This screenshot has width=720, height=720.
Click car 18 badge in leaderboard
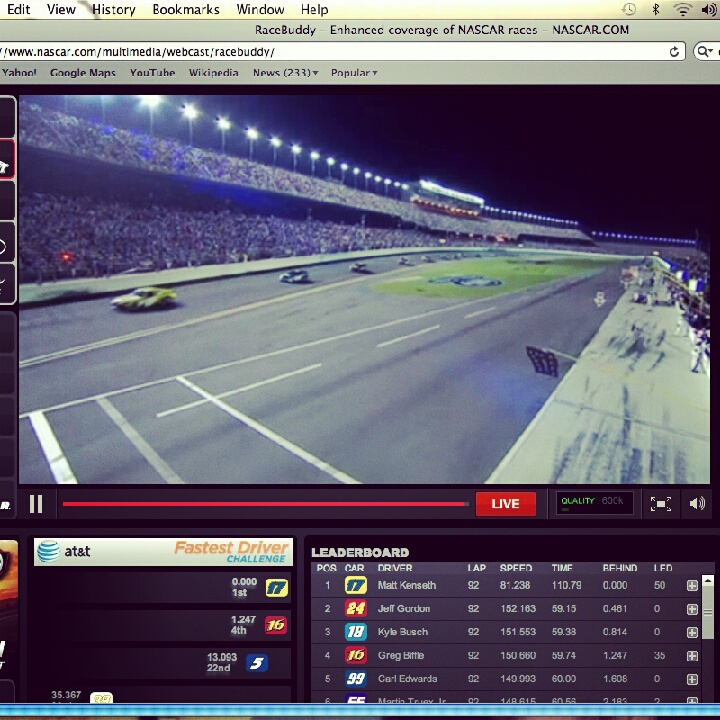click(355, 632)
